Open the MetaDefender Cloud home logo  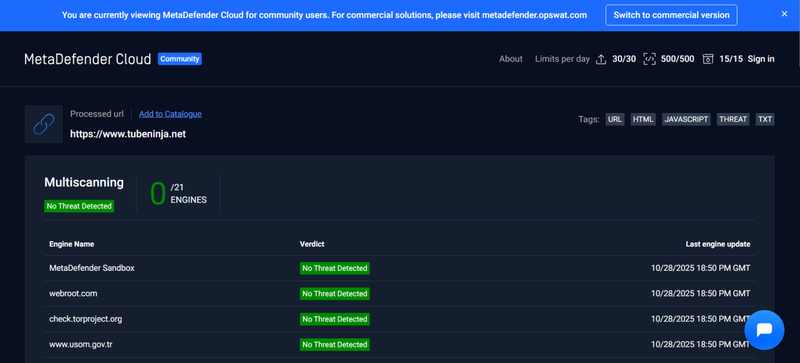[88, 59]
